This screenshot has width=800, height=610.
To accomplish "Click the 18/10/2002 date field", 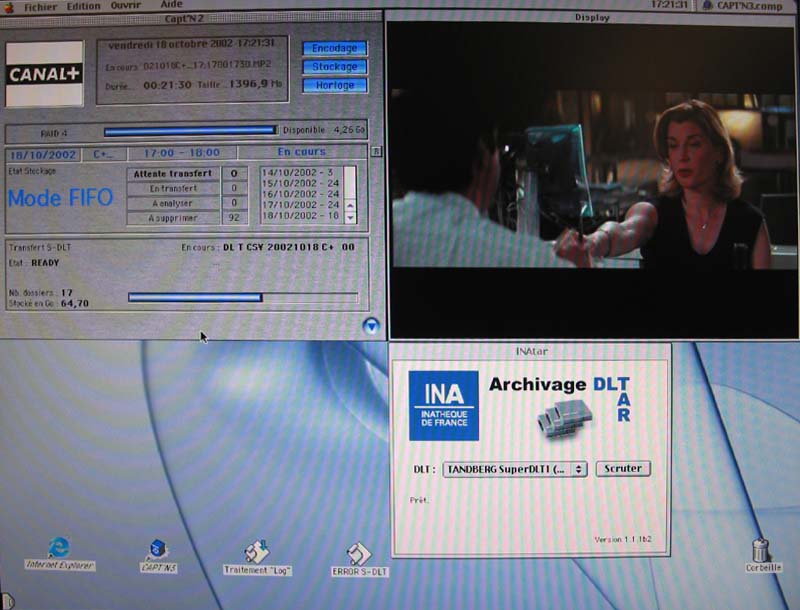I will (x=43, y=155).
